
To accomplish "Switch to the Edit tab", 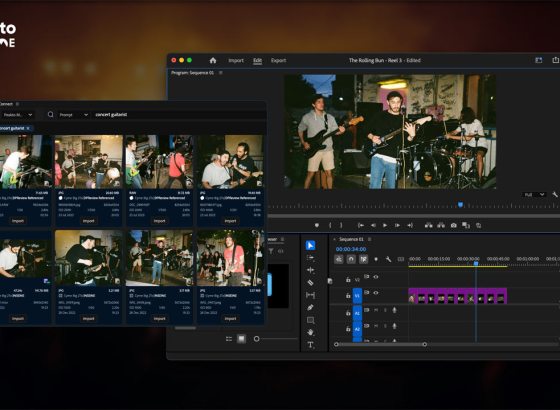I will [x=258, y=60].
